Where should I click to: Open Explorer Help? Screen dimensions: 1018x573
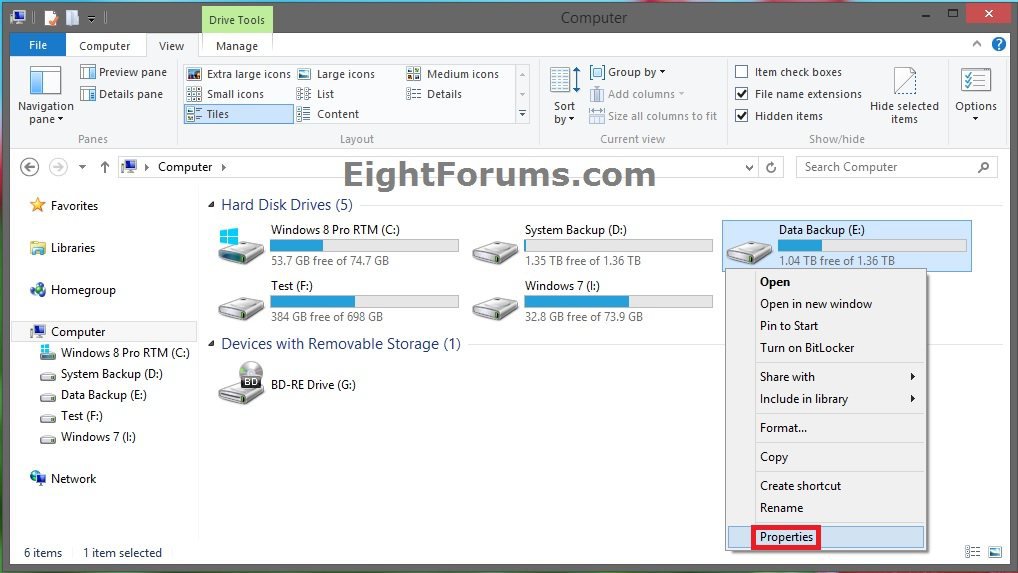tap(999, 44)
